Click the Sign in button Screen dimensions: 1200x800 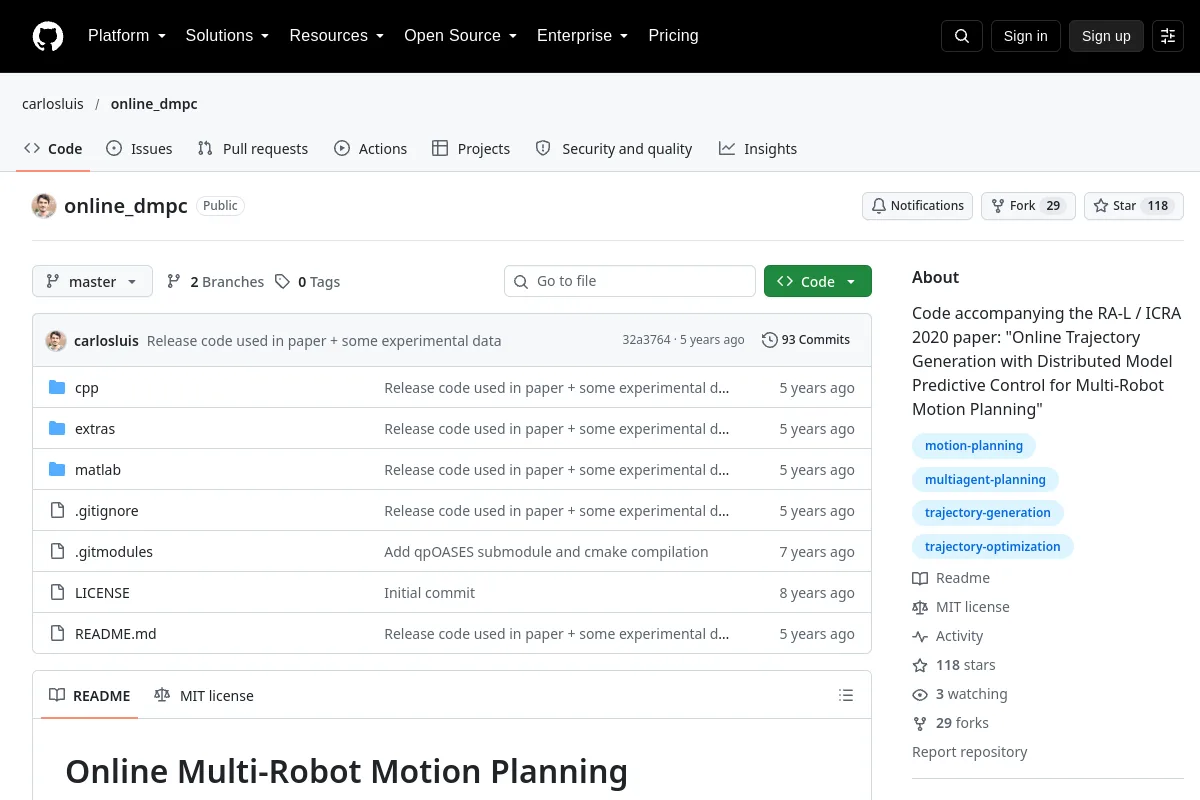point(1025,36)
